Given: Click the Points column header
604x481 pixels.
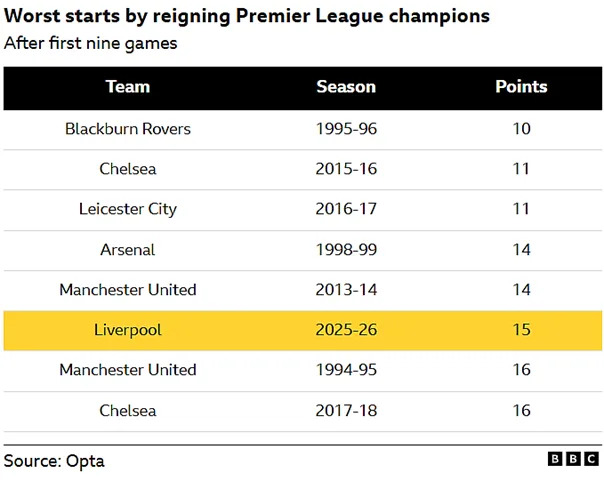Looking at the screenshot, I should point(521,87).
